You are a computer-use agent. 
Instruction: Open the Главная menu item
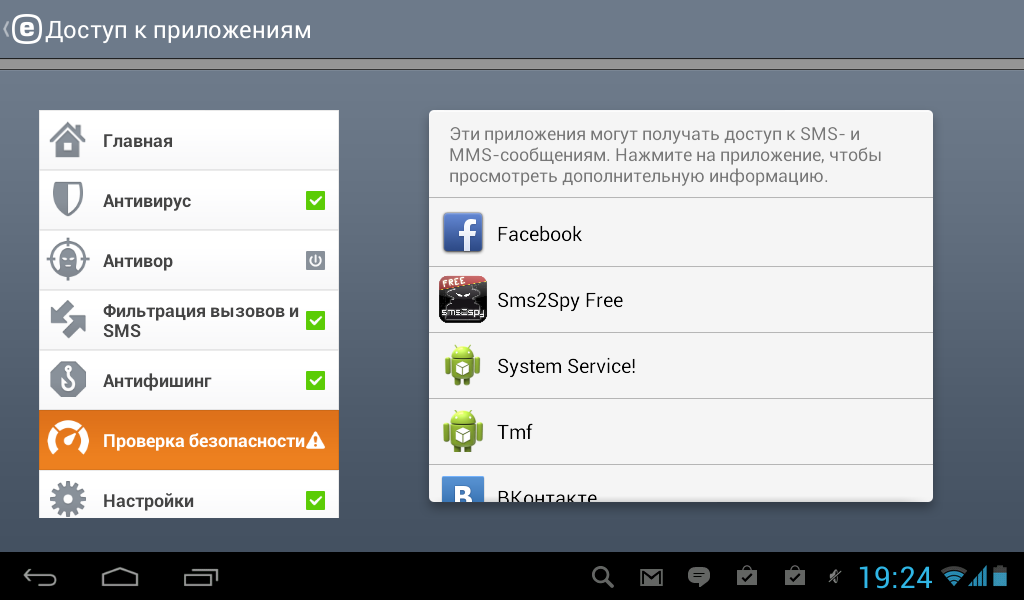pos(189,140)
